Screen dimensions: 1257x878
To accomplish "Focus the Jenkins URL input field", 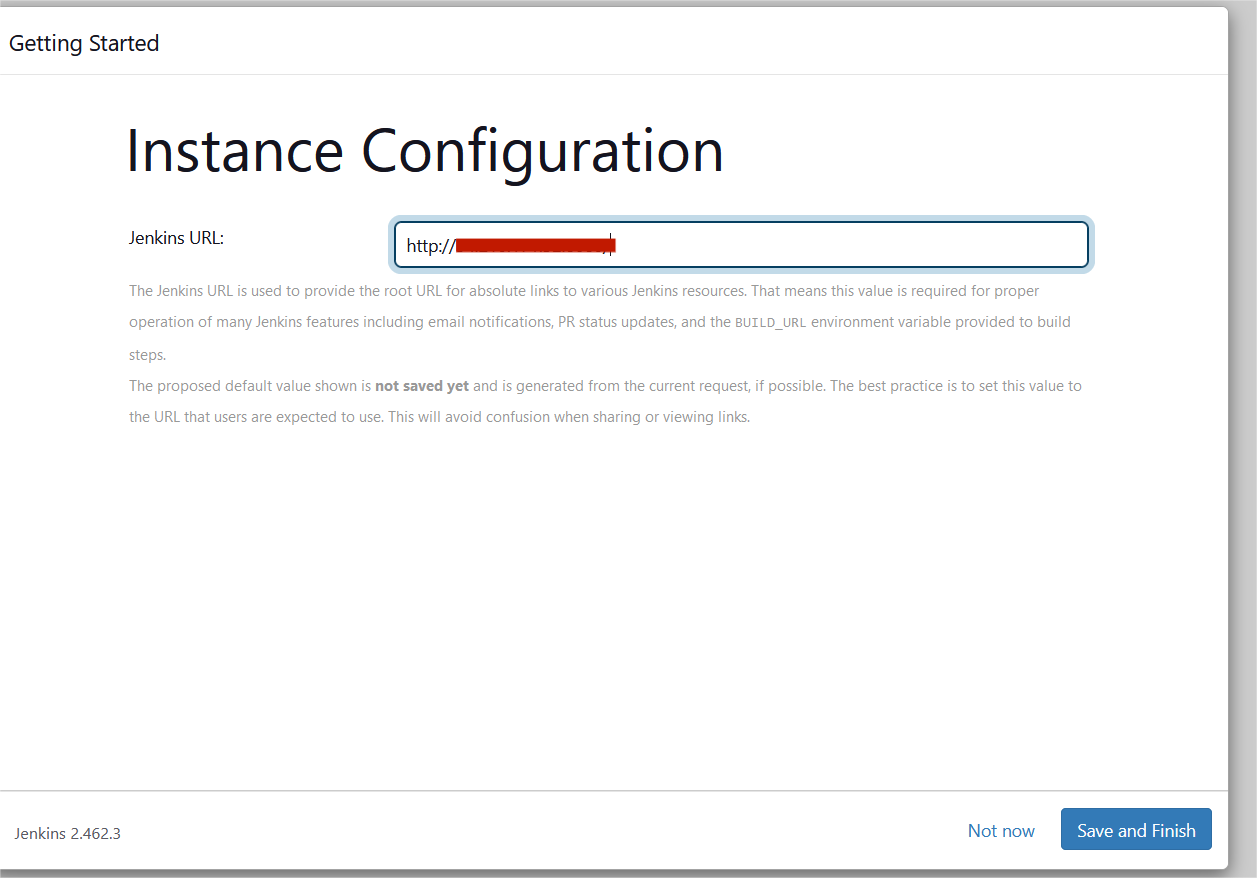I will (741, 245).
